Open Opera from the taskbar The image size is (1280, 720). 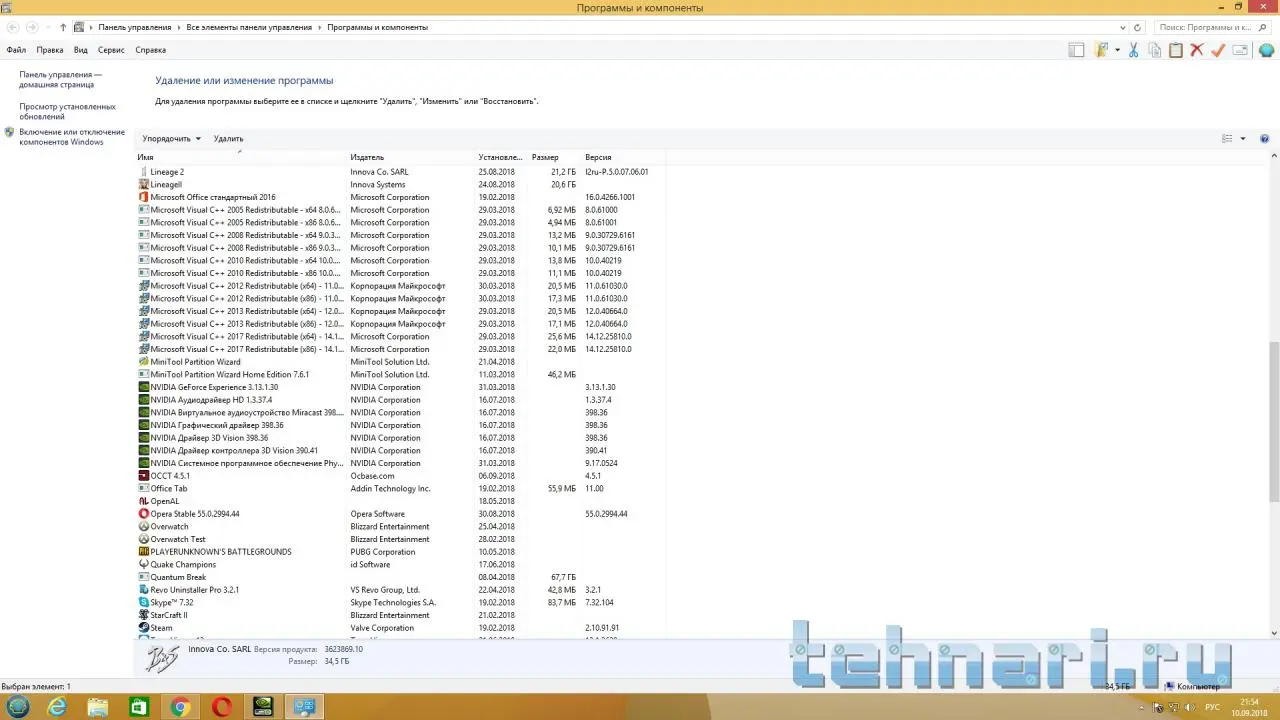click(x=221, y=707)
